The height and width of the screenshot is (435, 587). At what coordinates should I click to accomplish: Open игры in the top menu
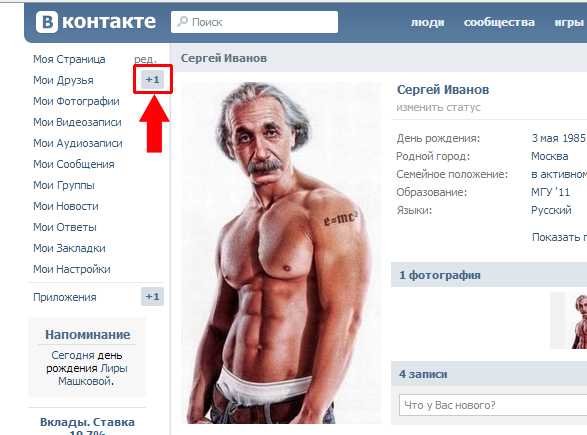click(569, 22)
